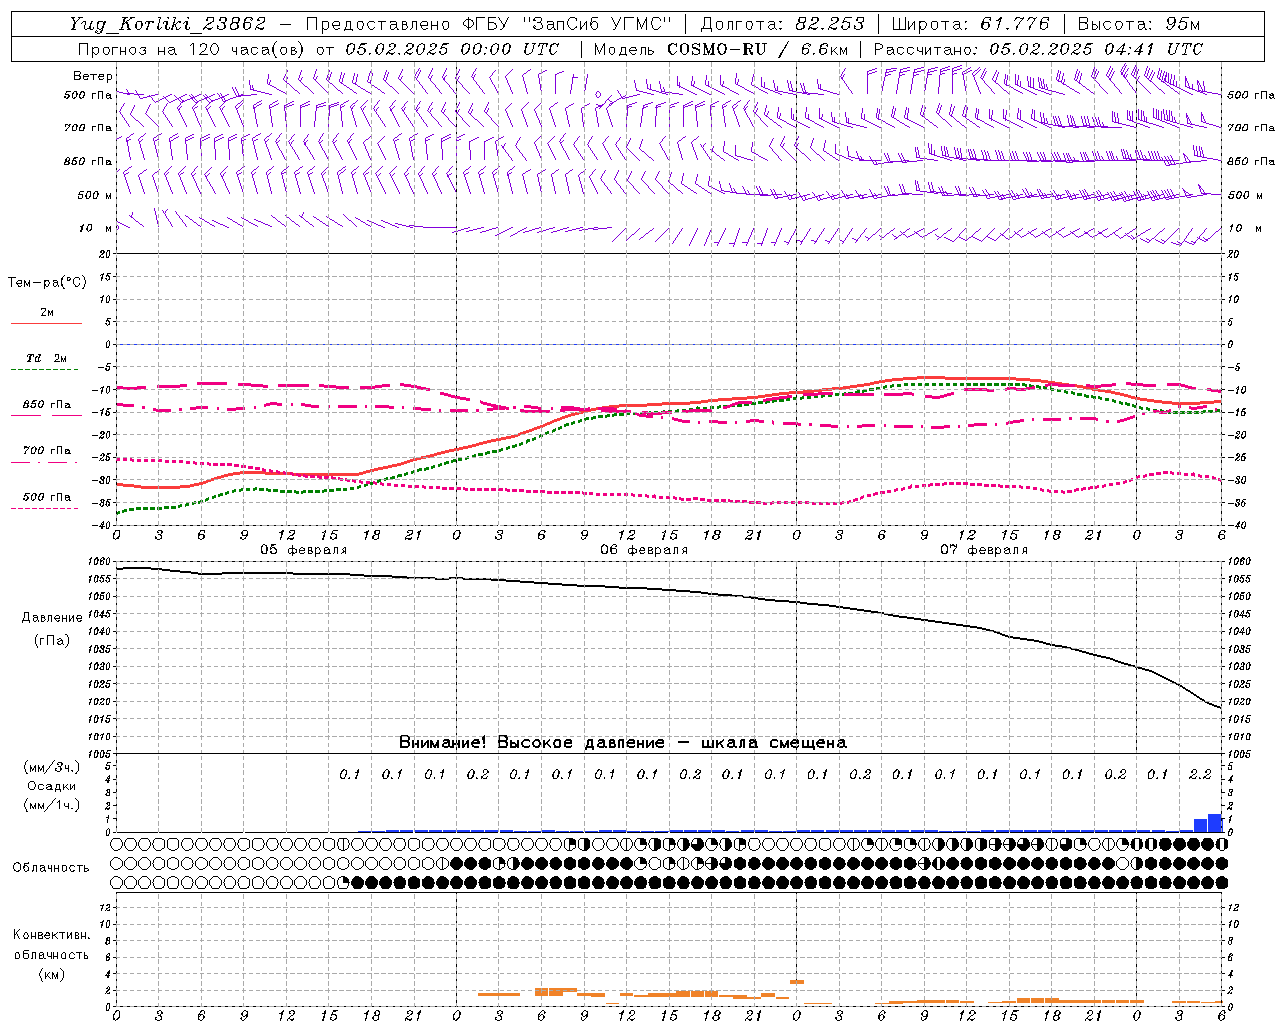Click the Тем-ра(°C) axis title
Viewport: 1280px width, 1024px height.
47,283
